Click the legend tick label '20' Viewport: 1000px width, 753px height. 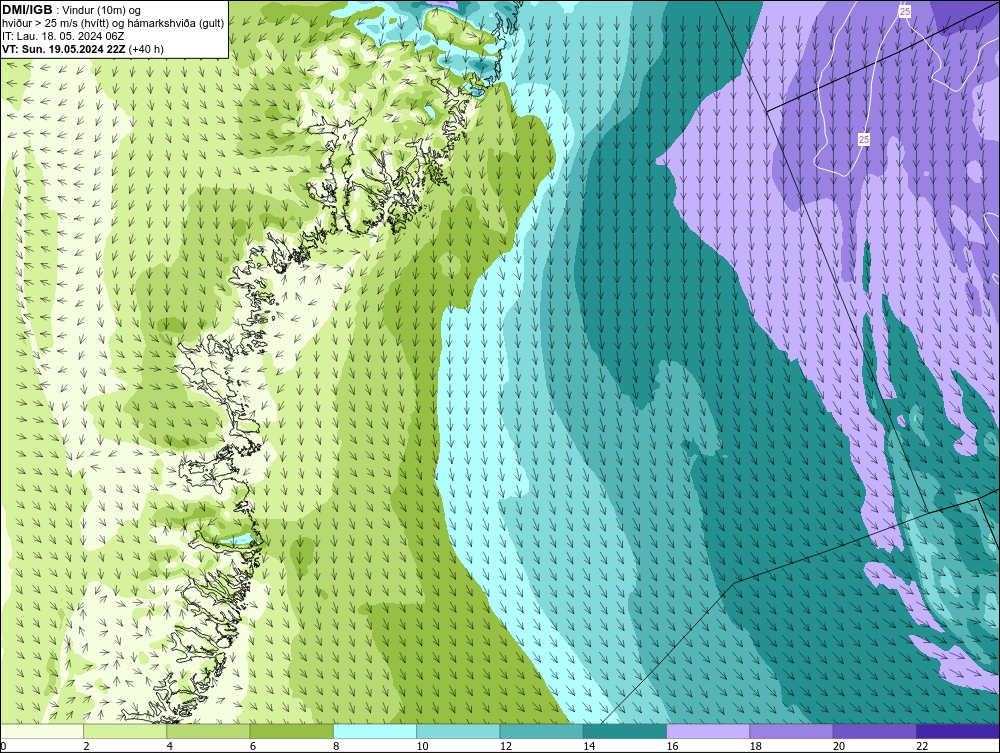839,746
